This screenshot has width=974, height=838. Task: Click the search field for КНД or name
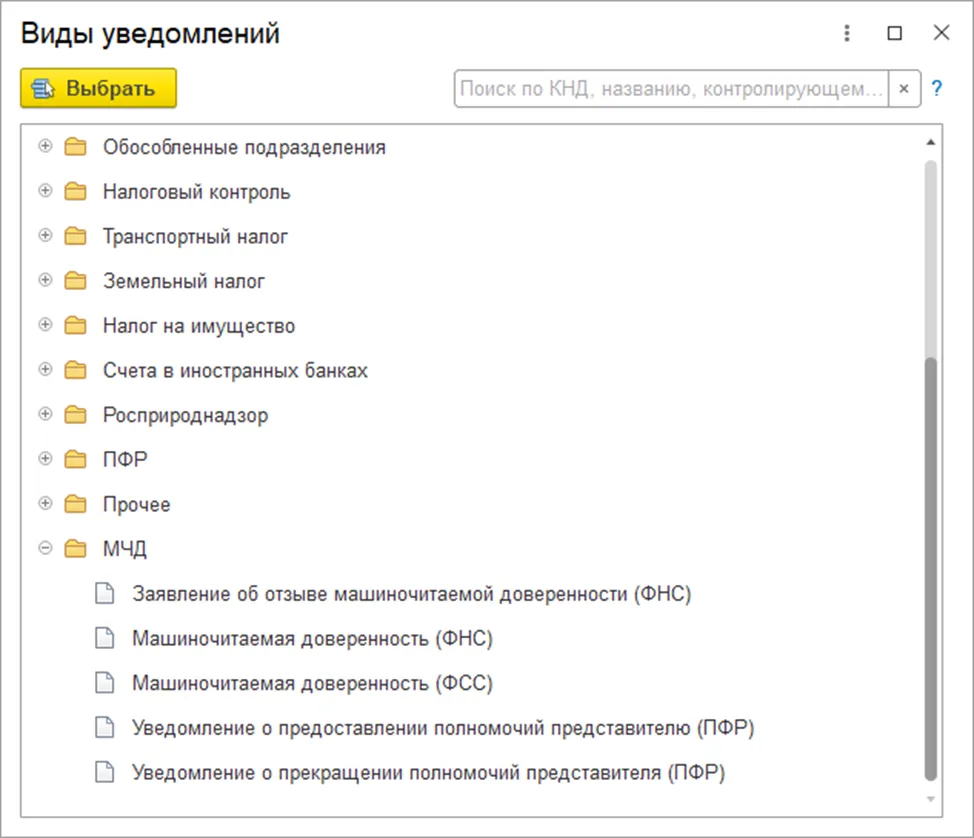coord(670,88)
